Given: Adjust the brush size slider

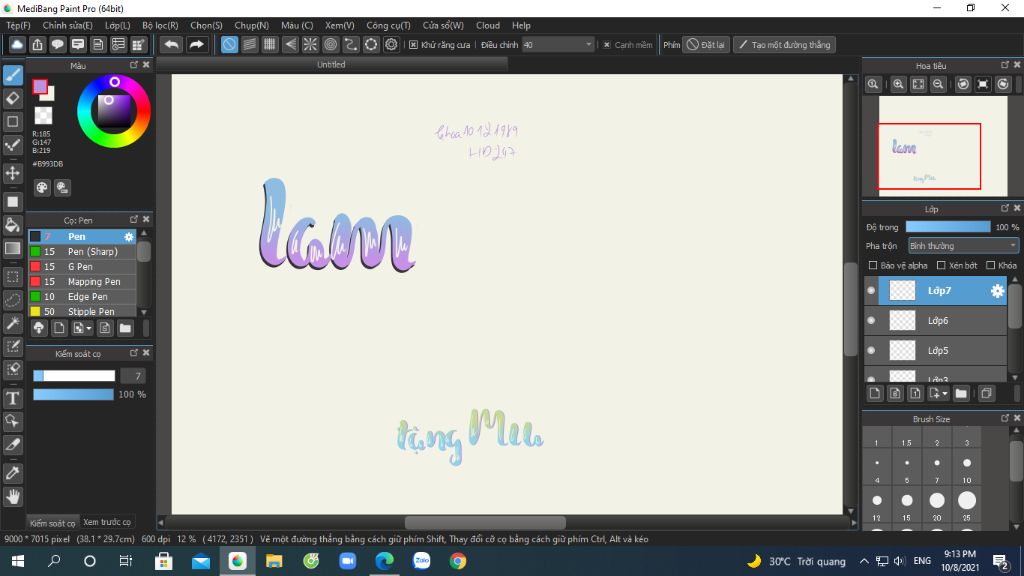Looking at the screenshot, I should point(74,376).
